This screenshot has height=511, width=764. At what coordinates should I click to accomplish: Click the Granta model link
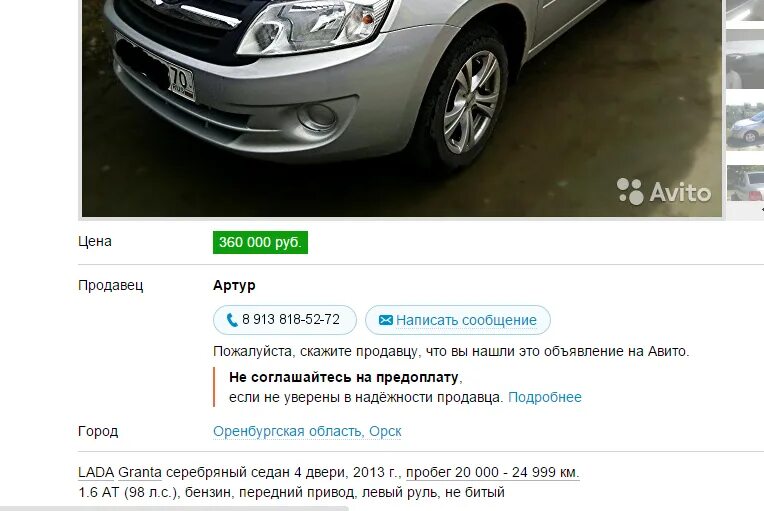(x=140, y=473)
